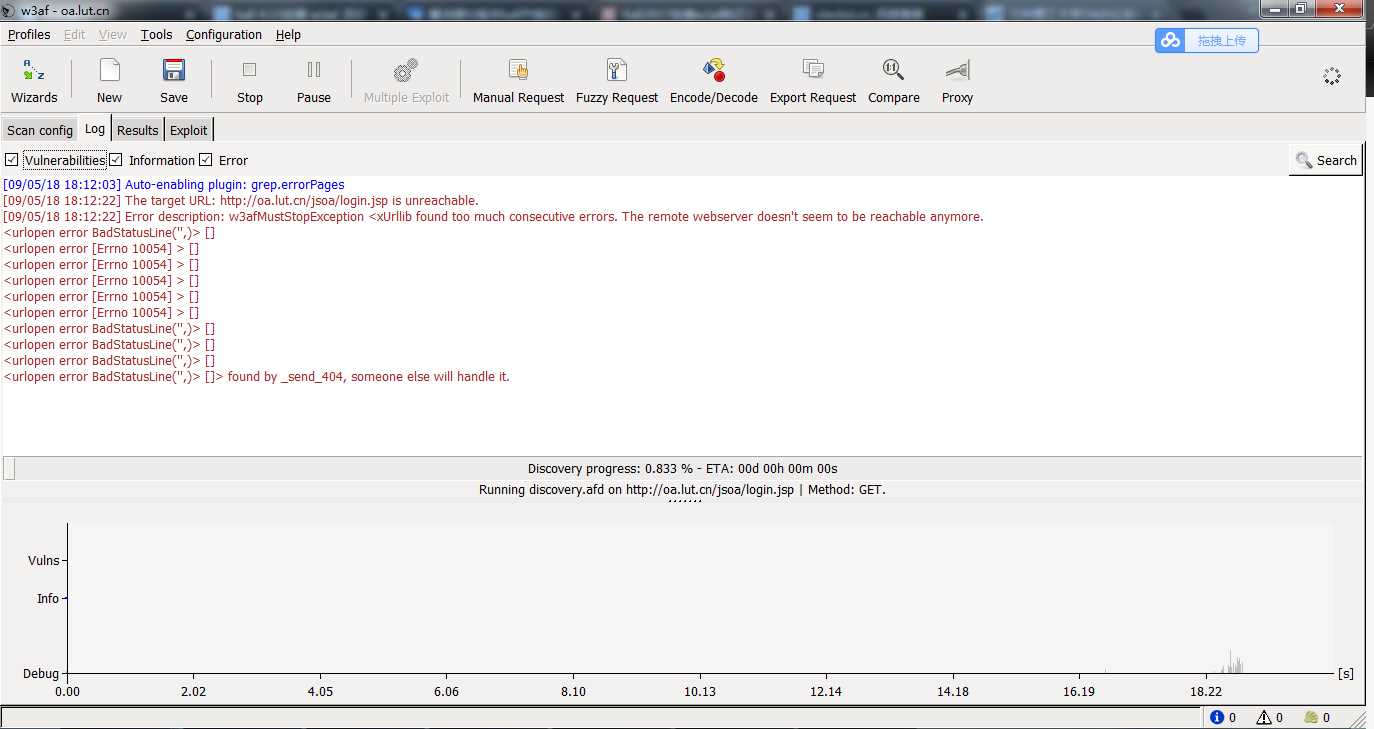Click the w3af title bar app icon

(x=9, y=10)
